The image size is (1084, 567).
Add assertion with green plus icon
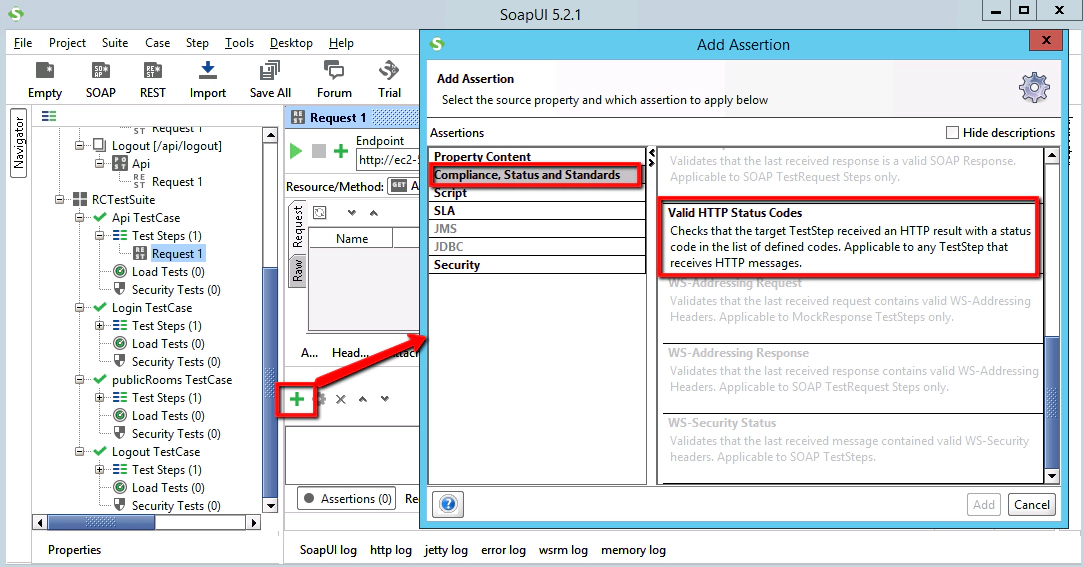click(297, 399)
